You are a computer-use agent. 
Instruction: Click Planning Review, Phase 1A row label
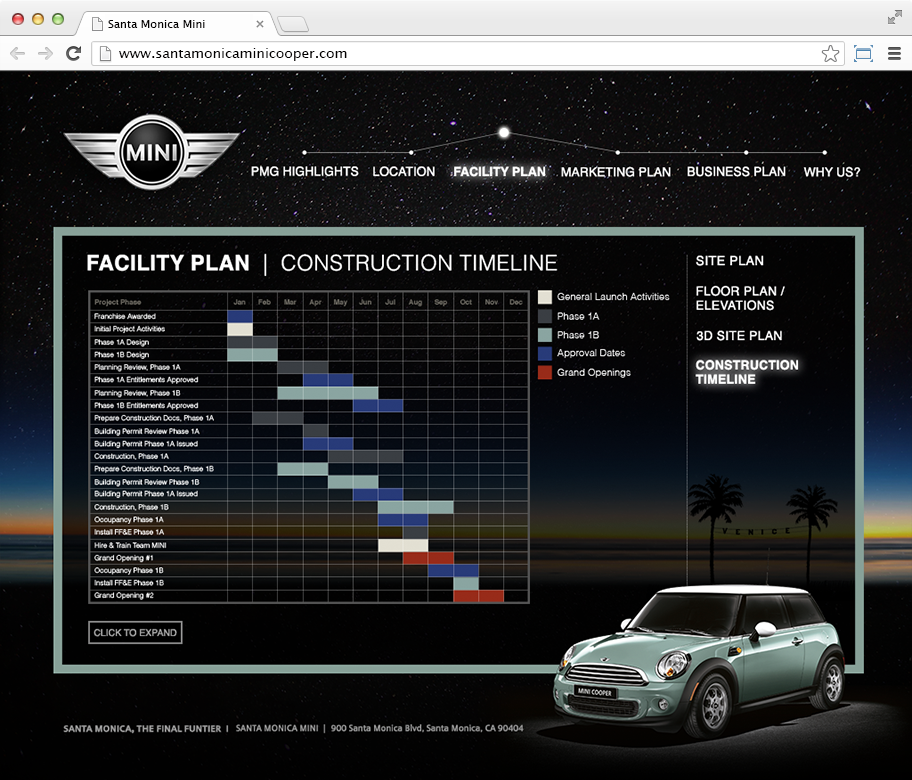[137, 367]
